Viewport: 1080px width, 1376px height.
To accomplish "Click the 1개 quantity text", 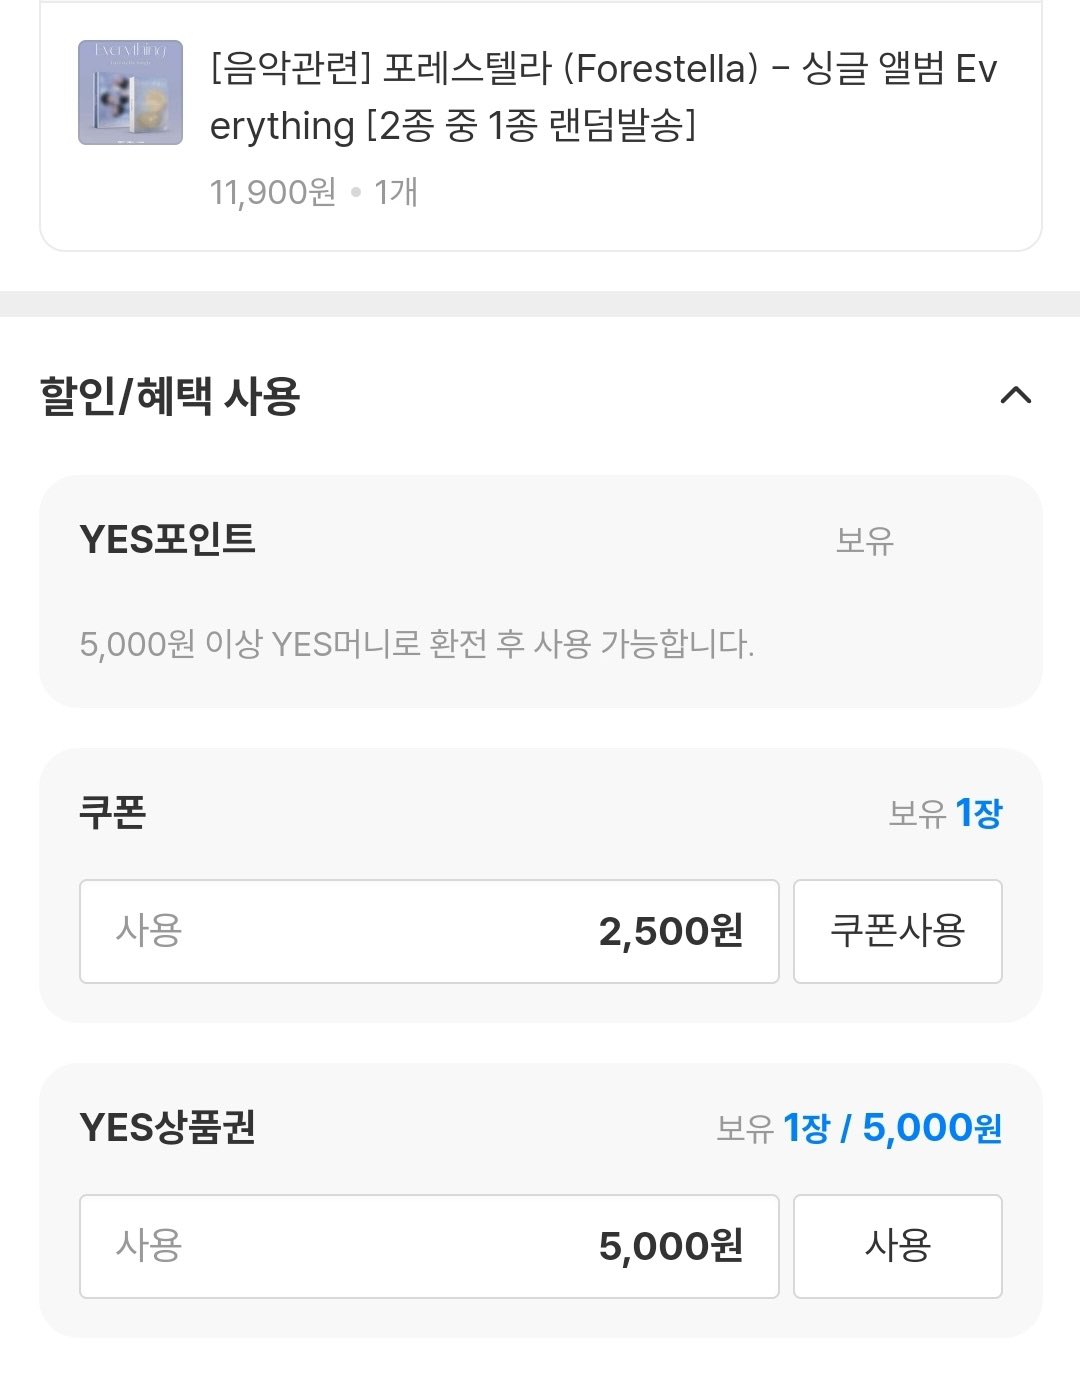I will click(x=396, y=192).
